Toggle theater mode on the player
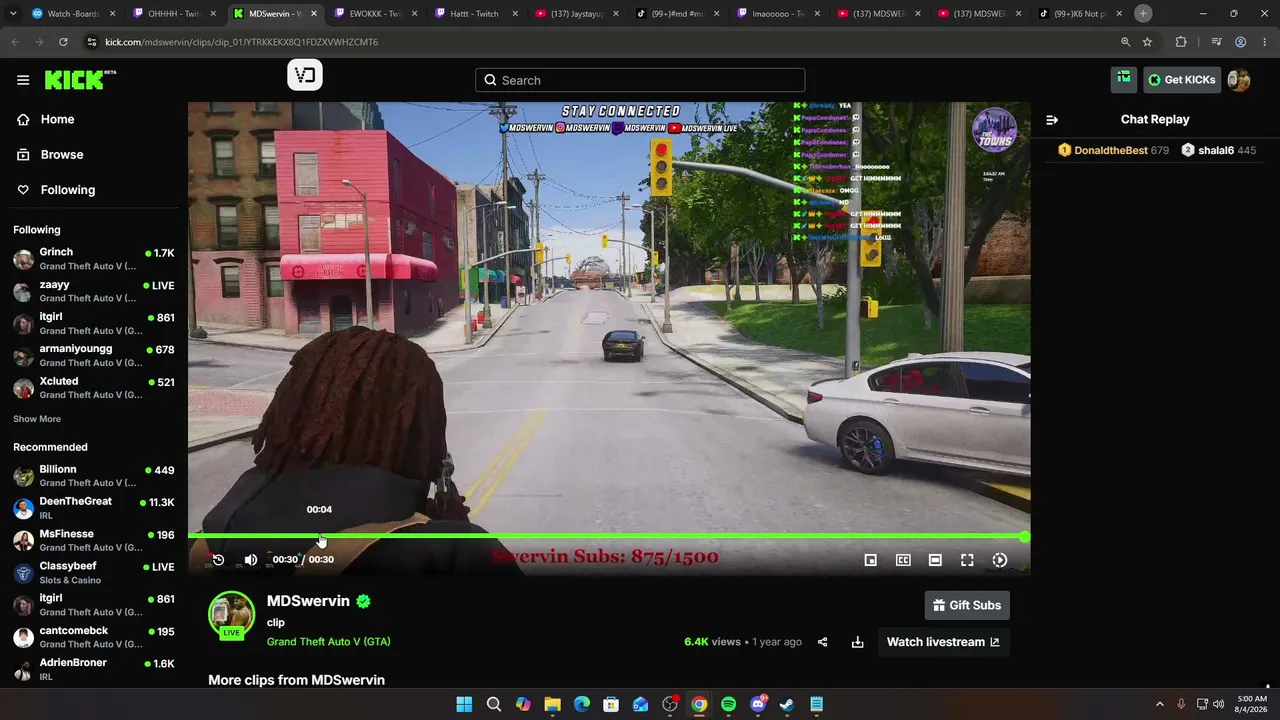This screenshot has width=1280, height=720. [935, 560]
